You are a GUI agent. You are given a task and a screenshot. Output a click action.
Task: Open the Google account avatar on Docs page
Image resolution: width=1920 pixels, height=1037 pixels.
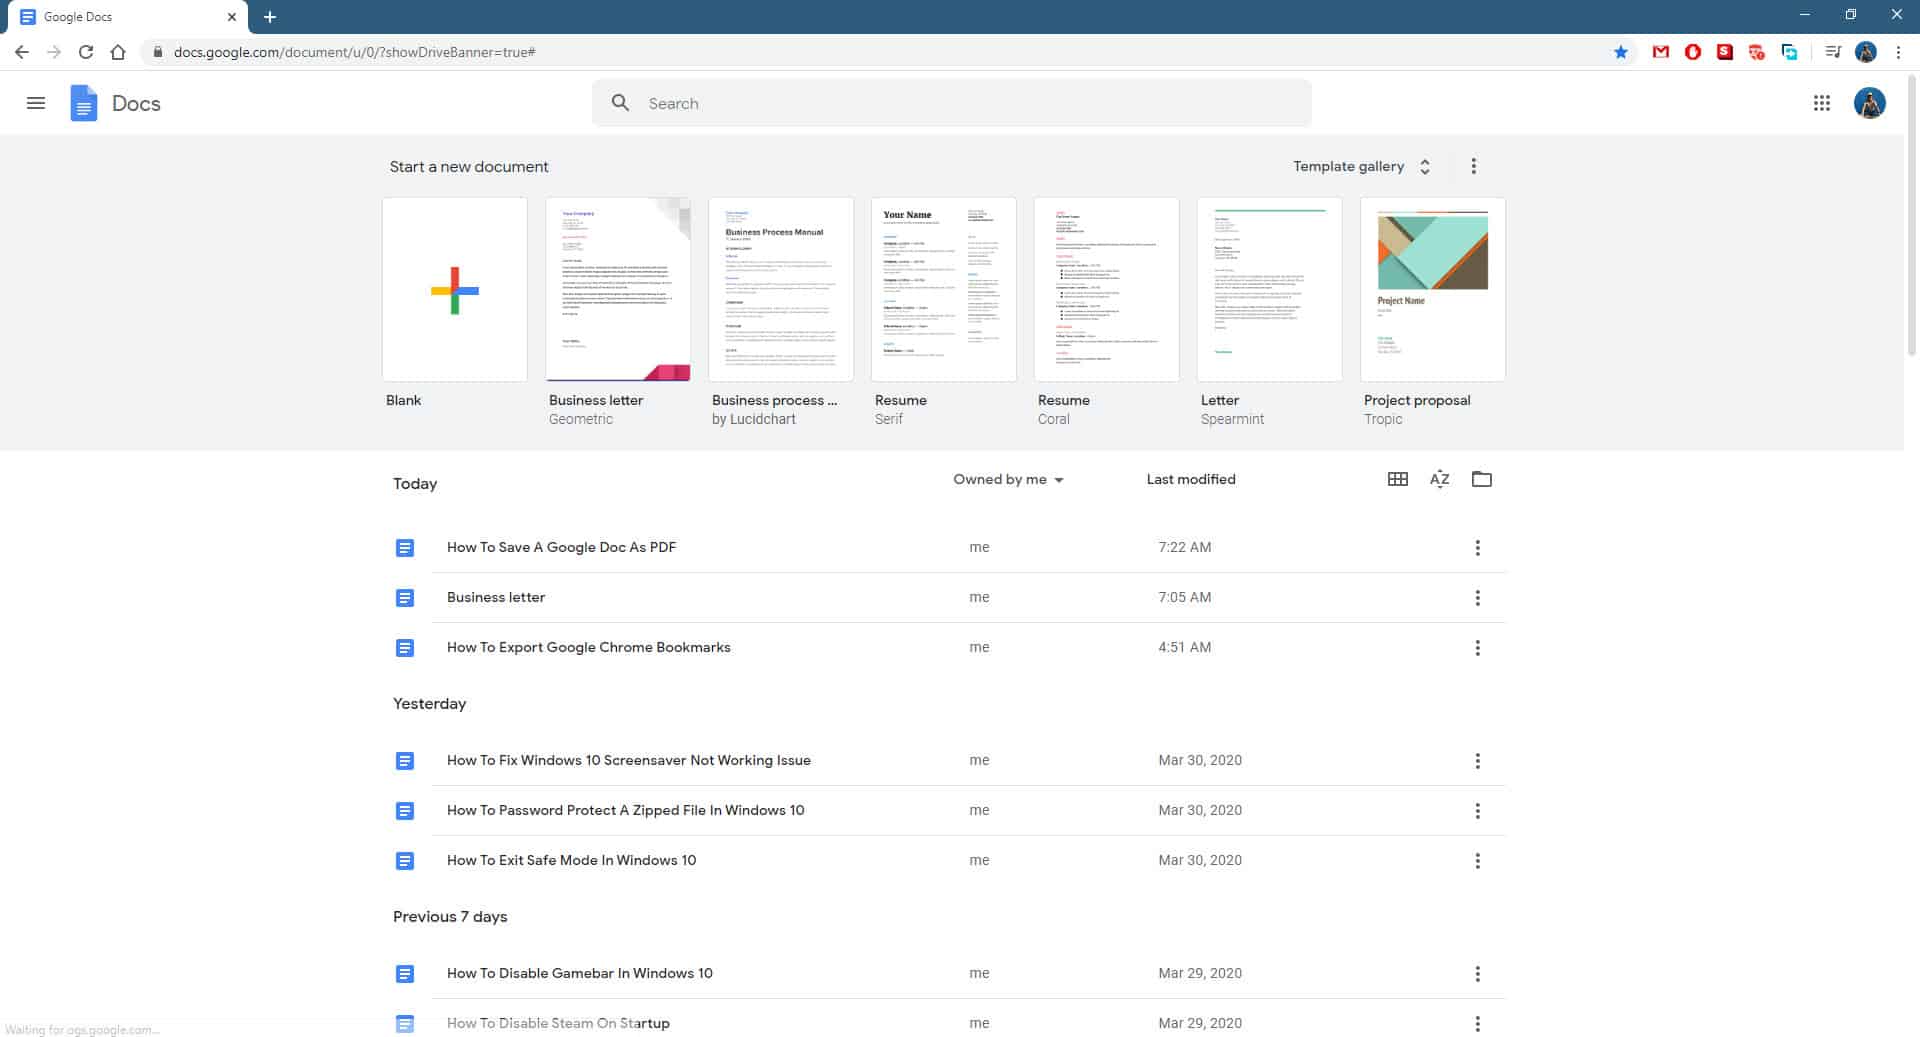1869,103
